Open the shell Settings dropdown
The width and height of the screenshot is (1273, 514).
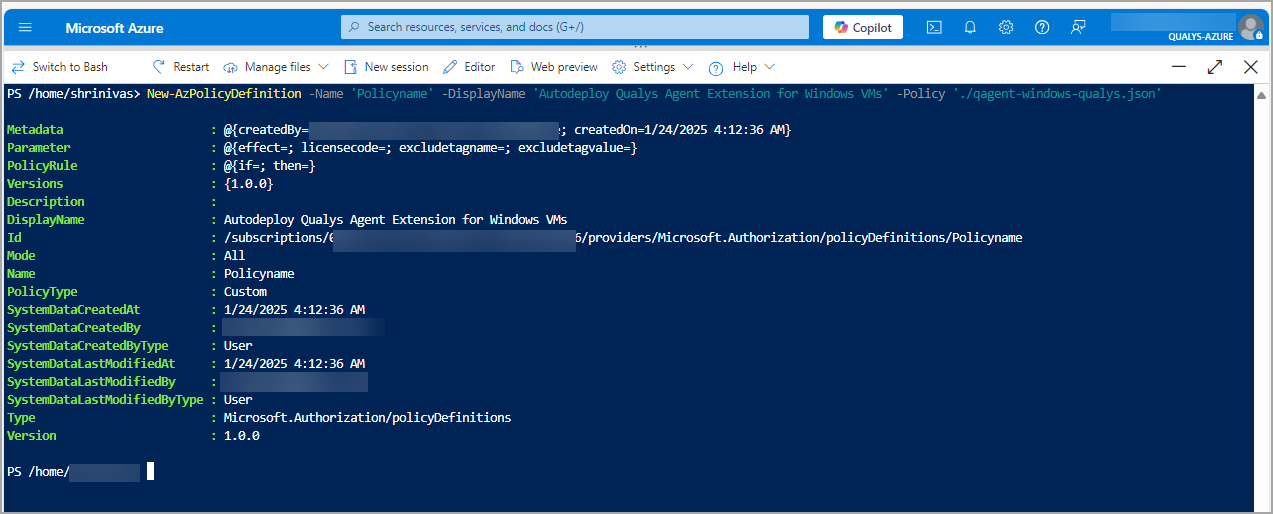[x=652, y=67]
